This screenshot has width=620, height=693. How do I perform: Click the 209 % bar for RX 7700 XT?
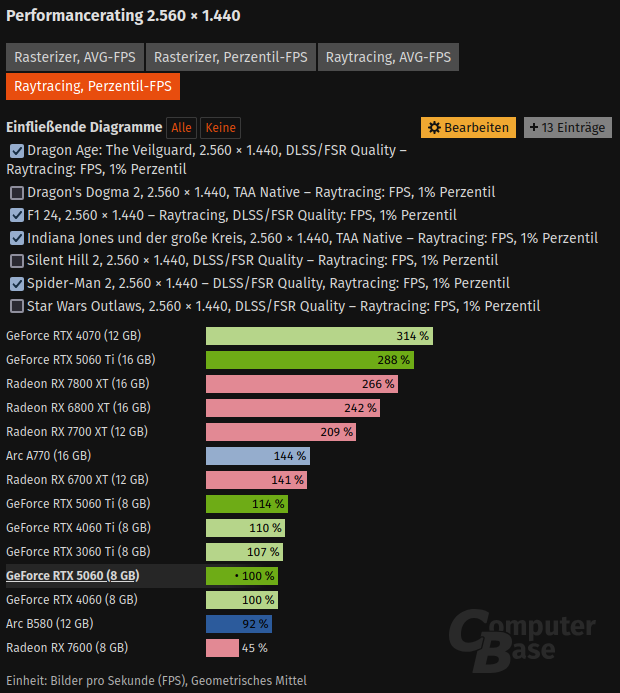click(x=281, y=432)
